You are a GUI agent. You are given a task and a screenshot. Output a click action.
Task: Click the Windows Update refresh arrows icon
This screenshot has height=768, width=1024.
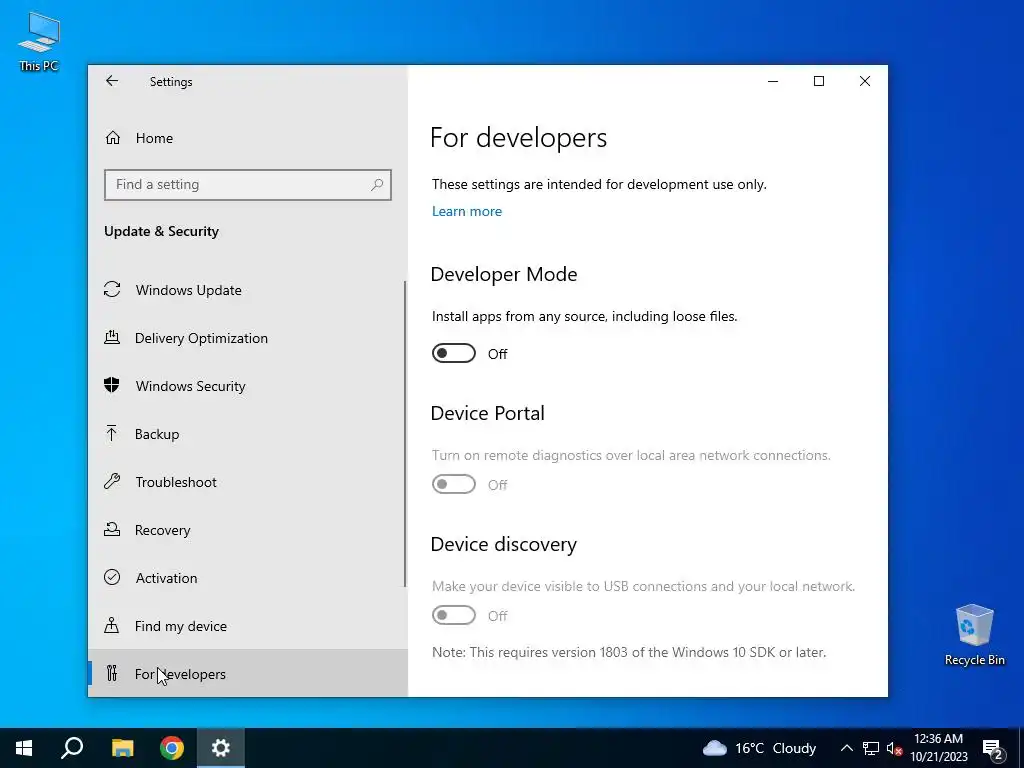coord(112,289)
